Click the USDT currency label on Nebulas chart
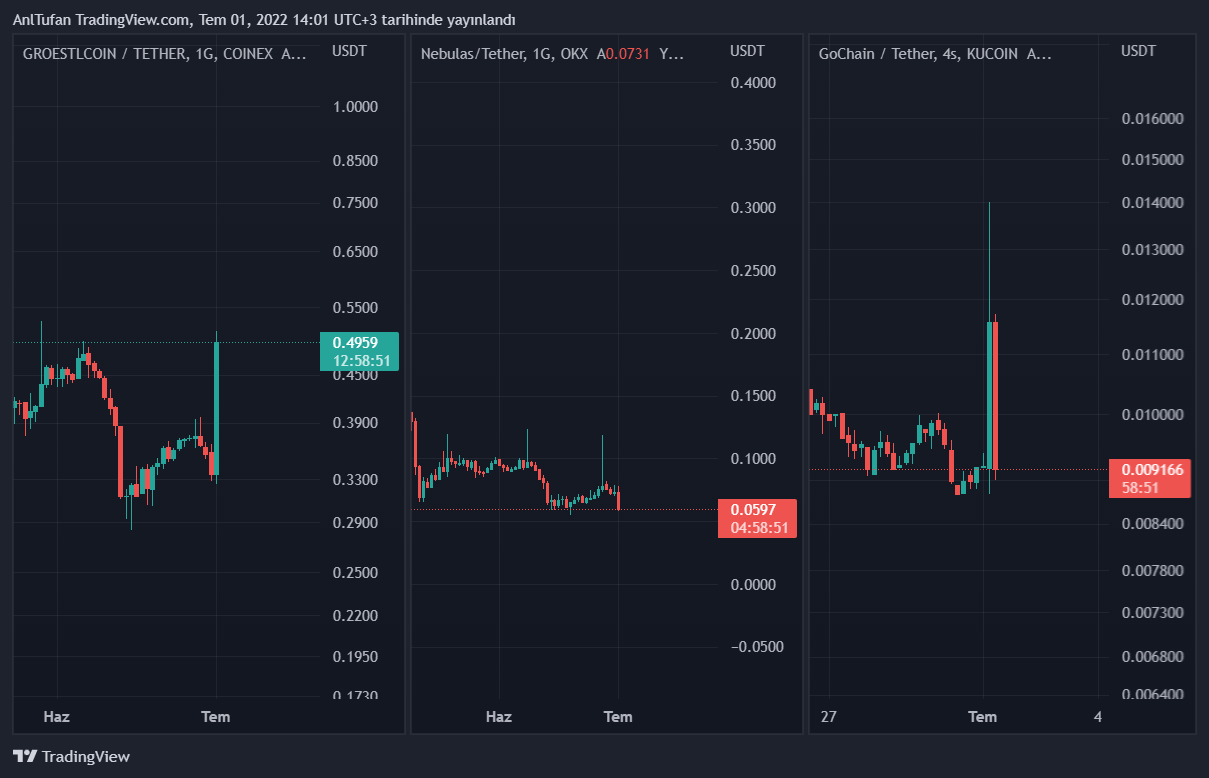This screenshot has height=778, width=1209. click(x=747, y=50)
